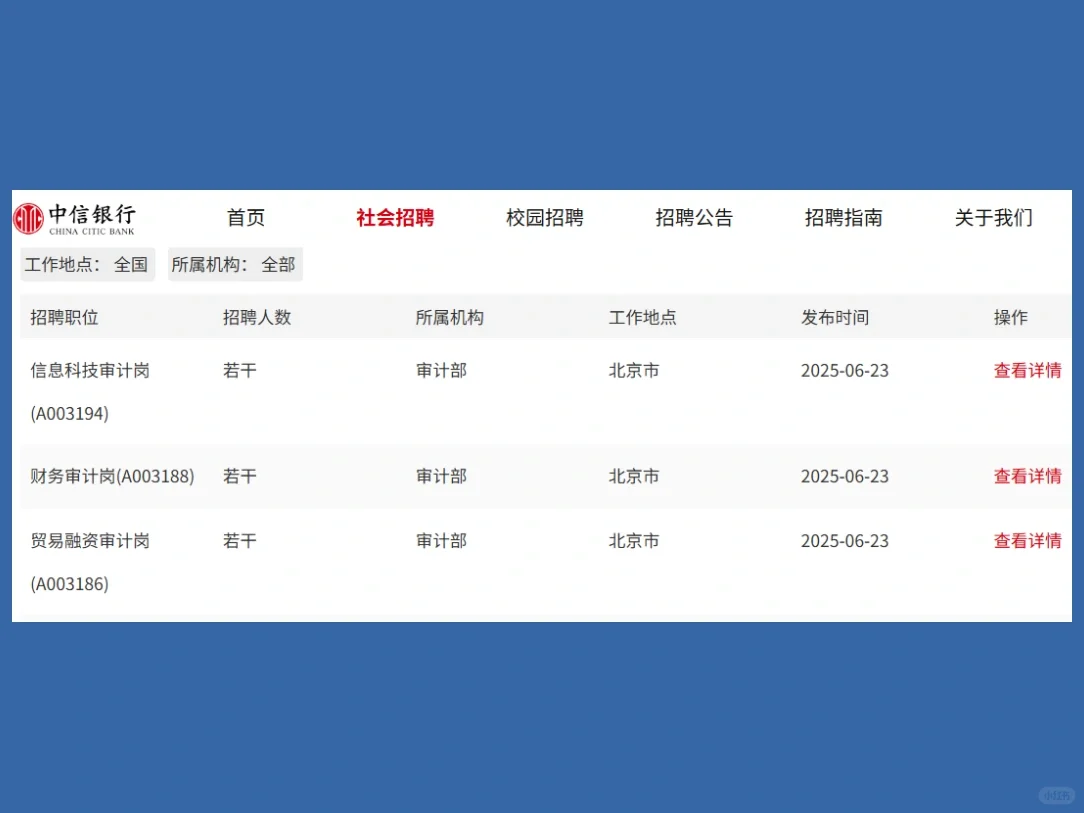Click the code (A003194) text
1084x813 pixels.
click(x=70, y=413)
